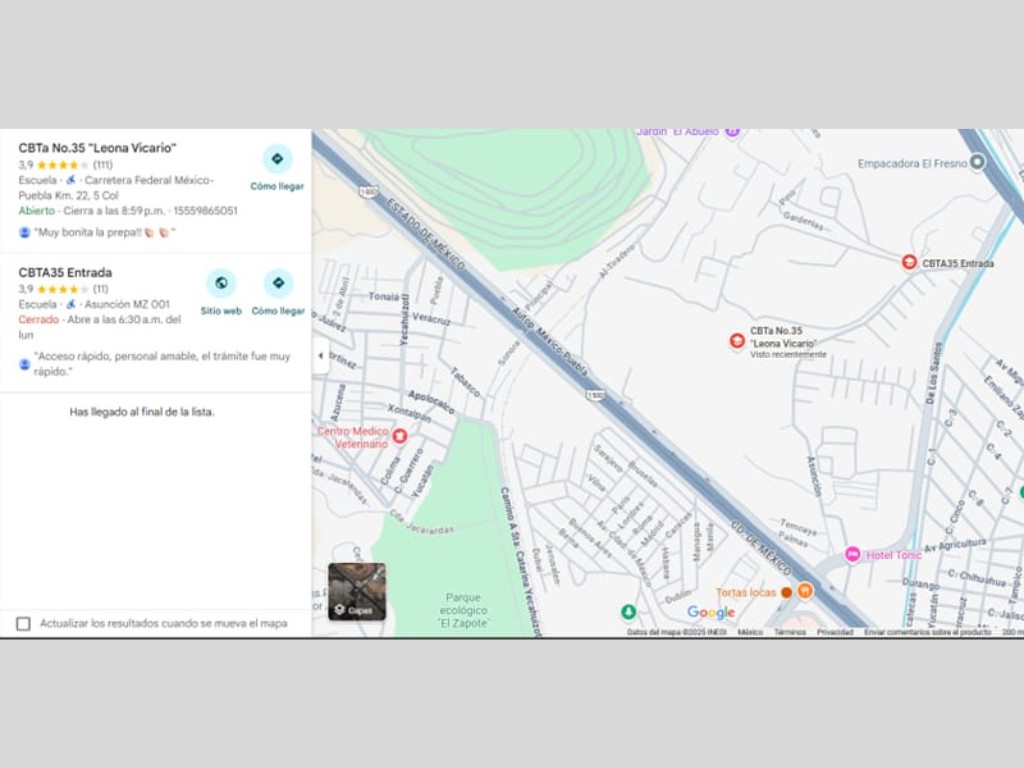The width and height of the screenshot is (1024, 768).
Task: Open the Términos link in map footer
Action: coord(789,632)
